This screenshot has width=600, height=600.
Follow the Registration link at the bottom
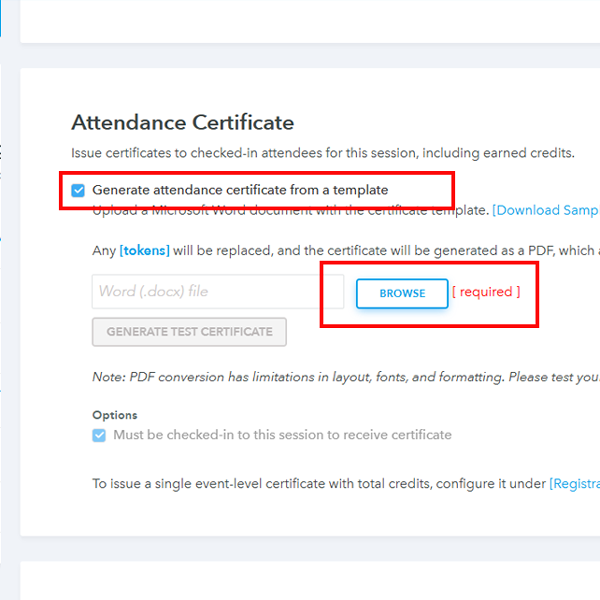pos(574,483)
